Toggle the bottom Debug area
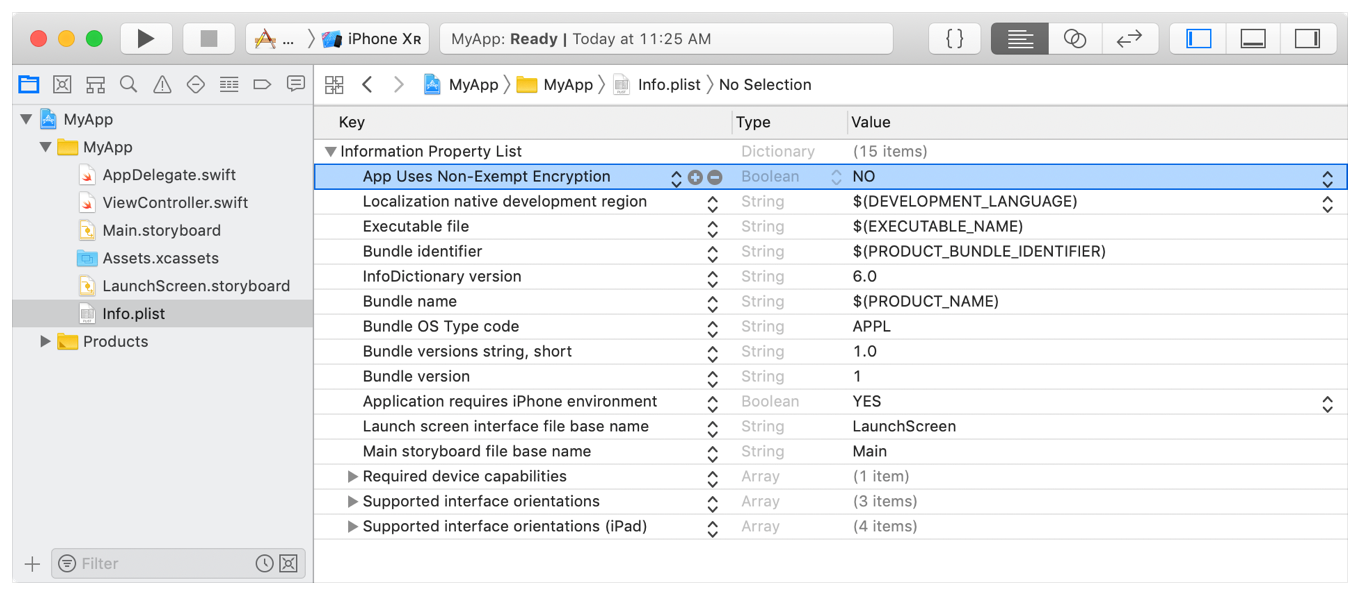1360x595 pixels. click(1253, 39)
